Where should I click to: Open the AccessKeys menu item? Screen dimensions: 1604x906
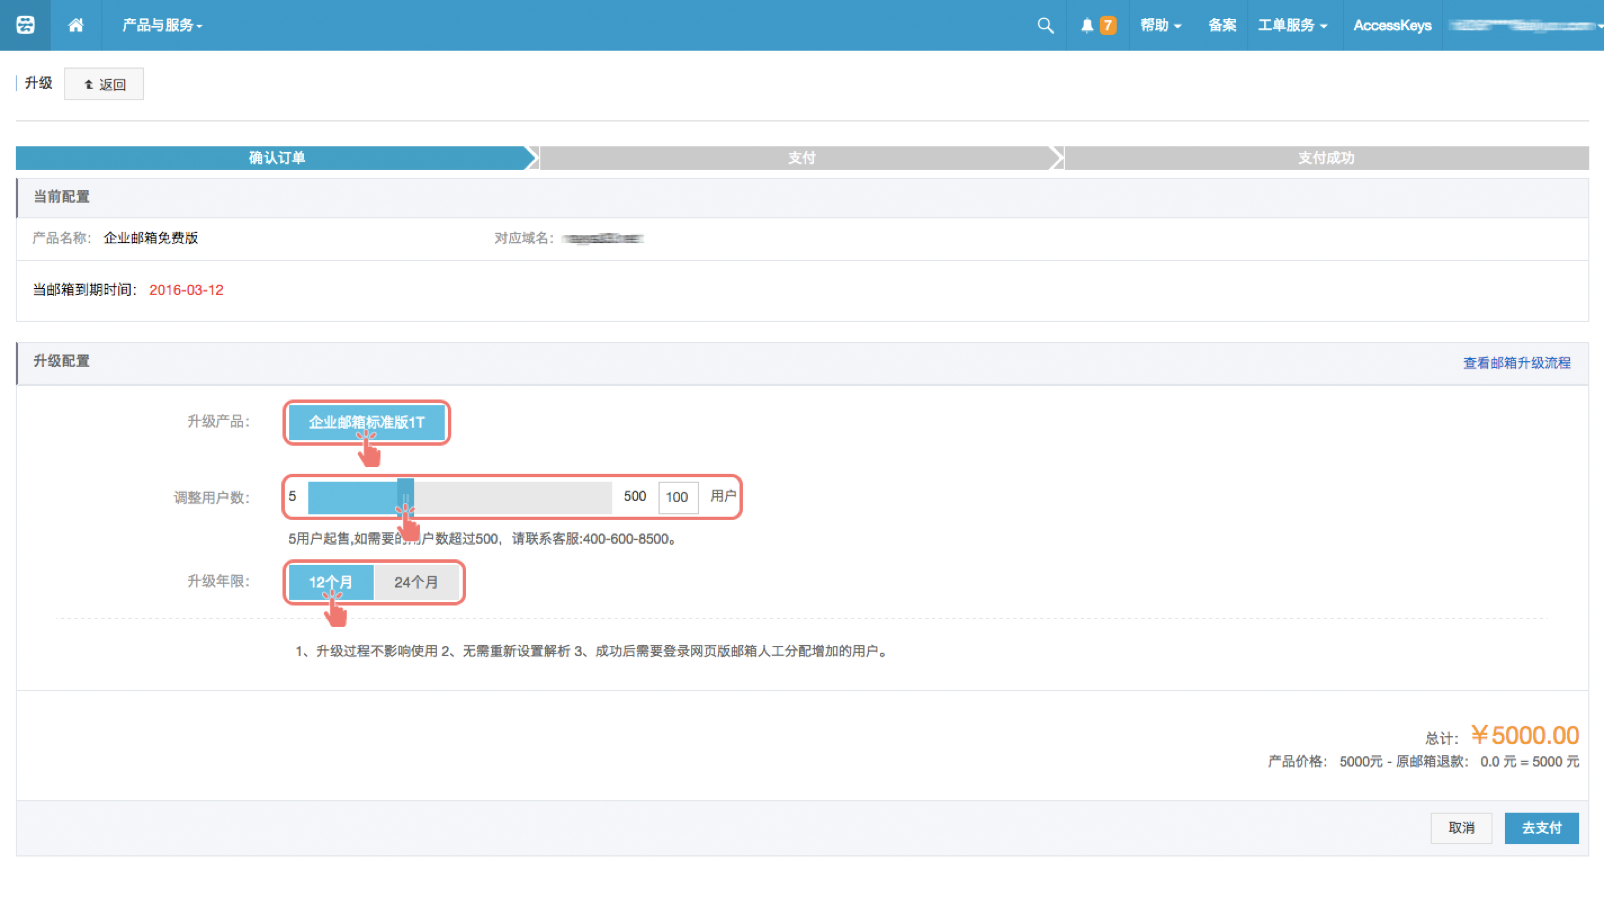(x=1392, y=25)
